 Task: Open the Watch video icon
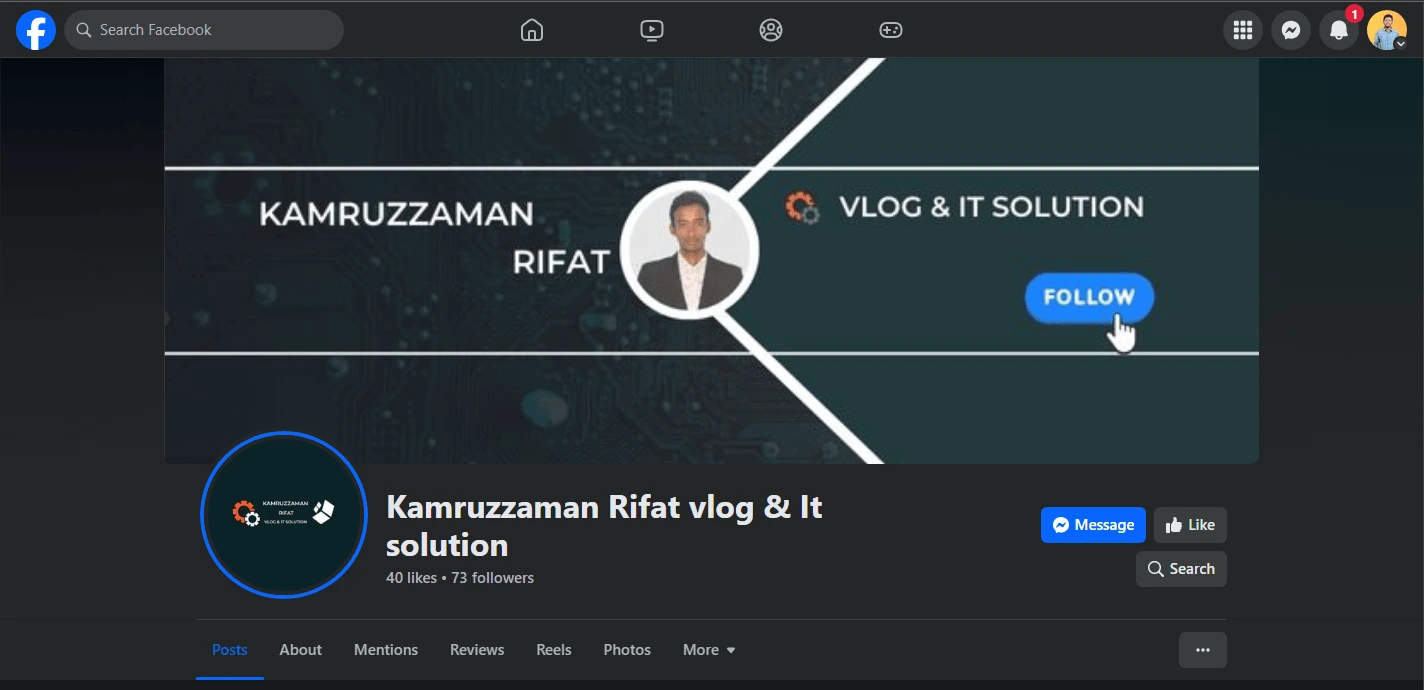click(651, 30)
